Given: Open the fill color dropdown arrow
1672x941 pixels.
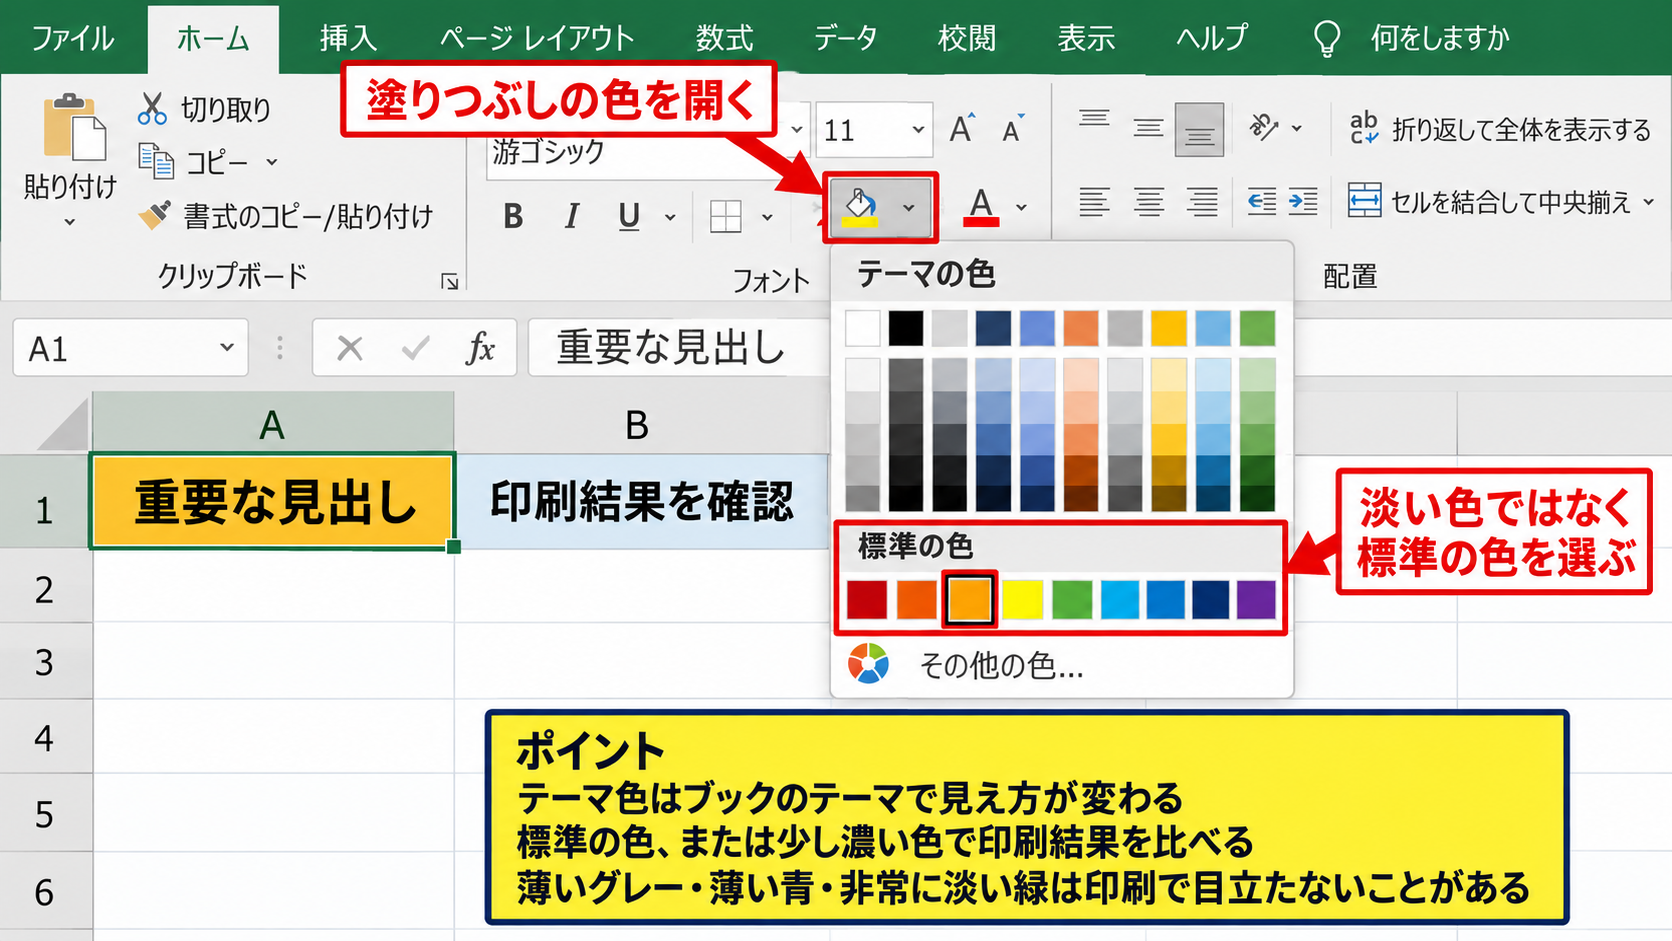Looking at the screenshot, I should tap(908, 208).
